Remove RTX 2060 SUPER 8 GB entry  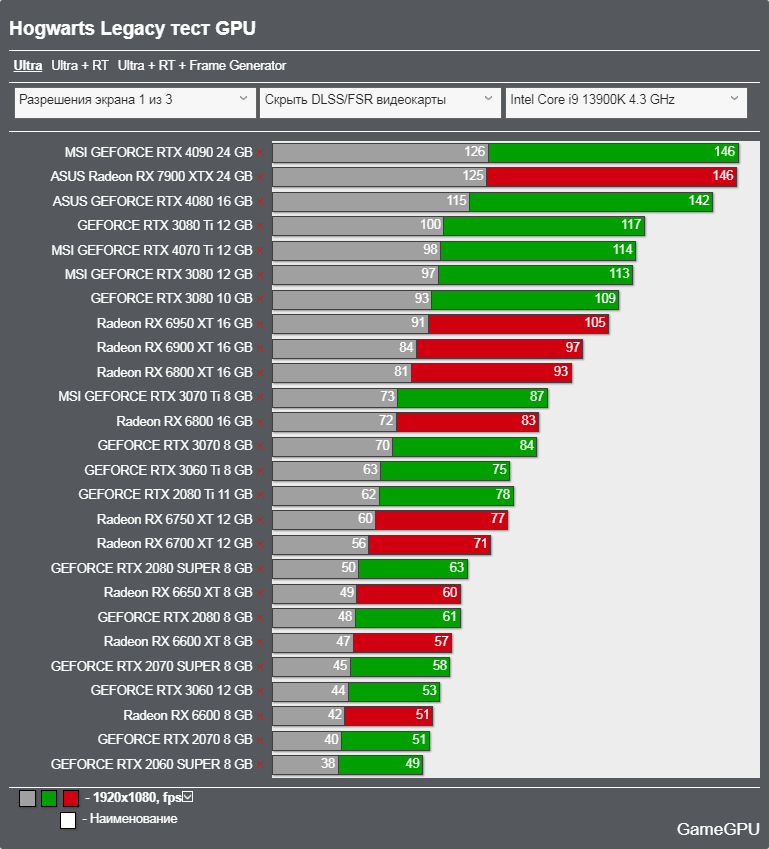(260, 765)
